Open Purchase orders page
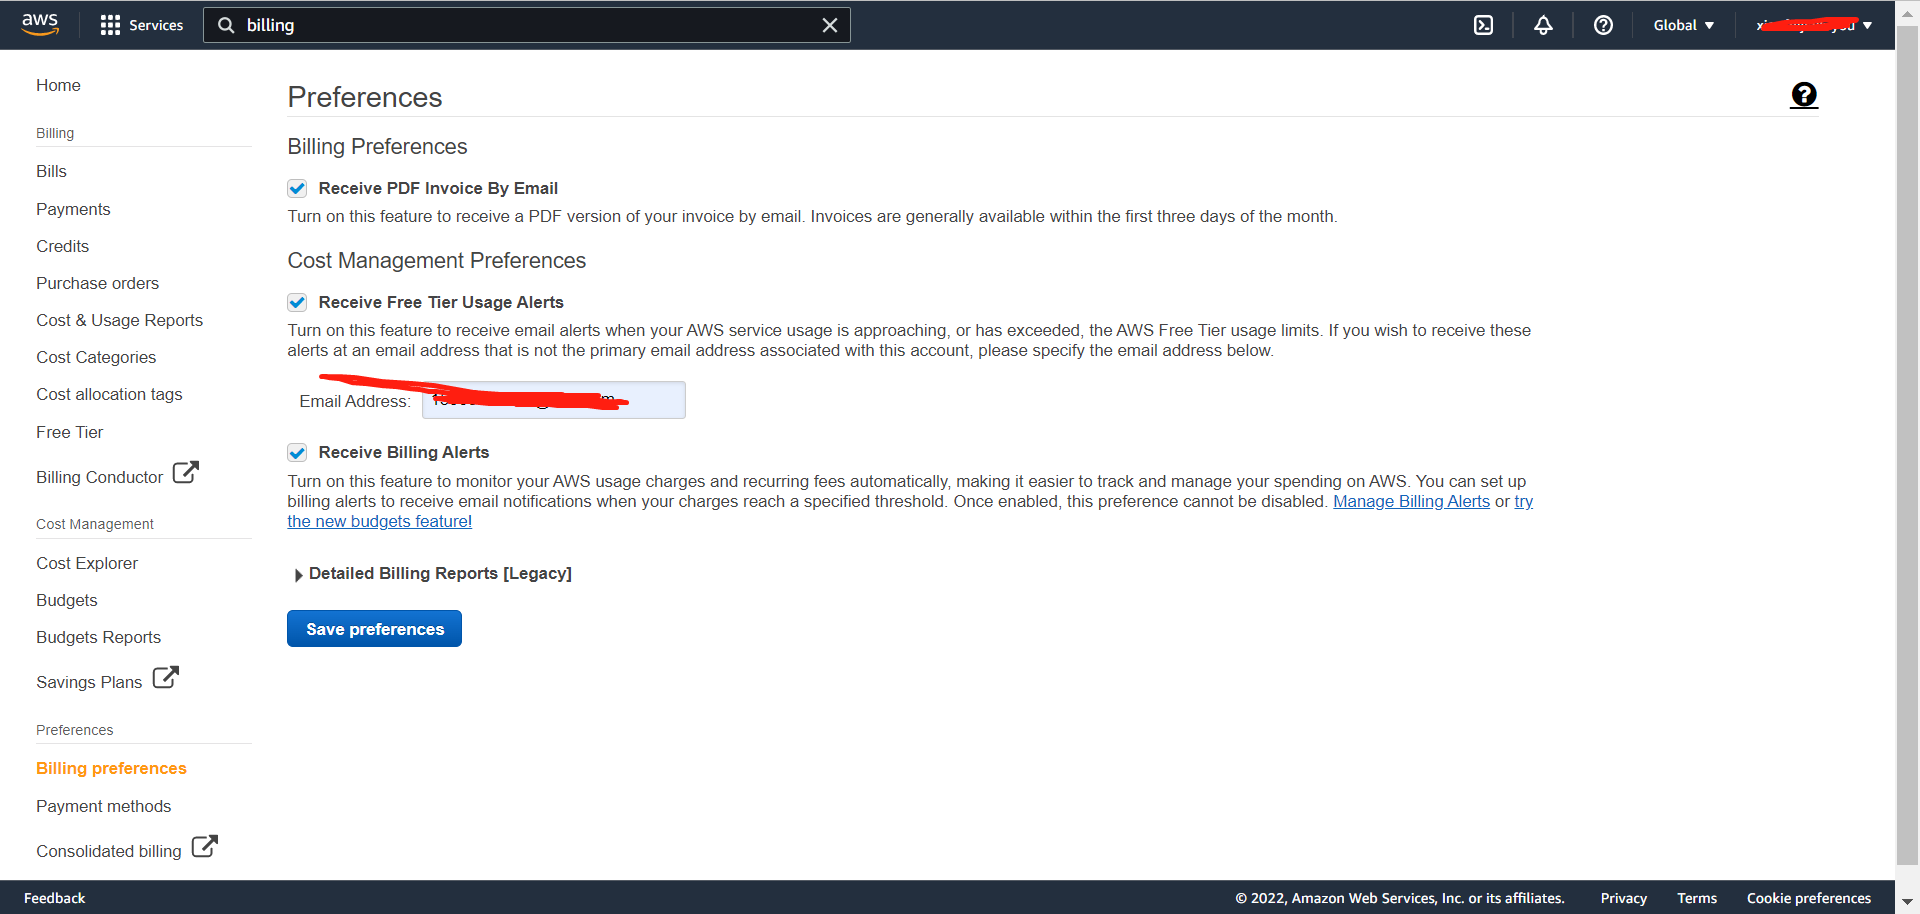 click(x=97, y=283)
